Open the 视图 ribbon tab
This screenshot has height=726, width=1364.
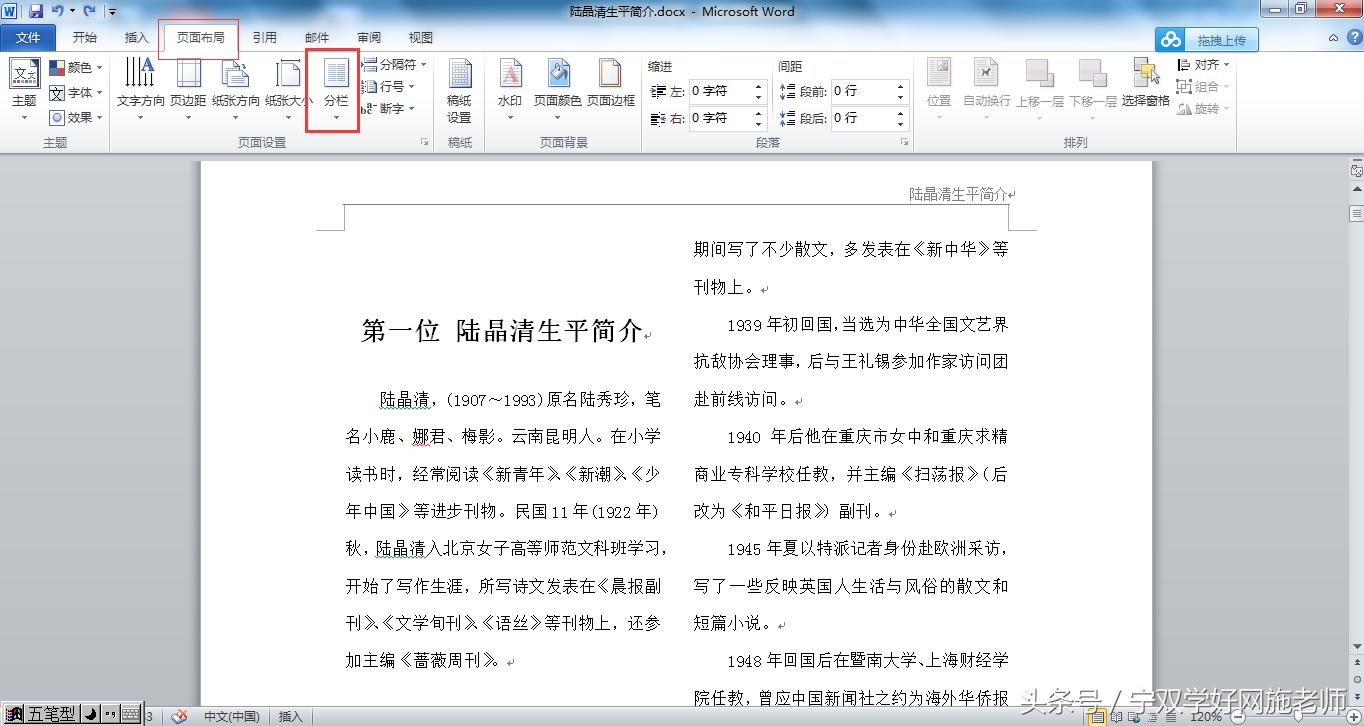[420, 37]
